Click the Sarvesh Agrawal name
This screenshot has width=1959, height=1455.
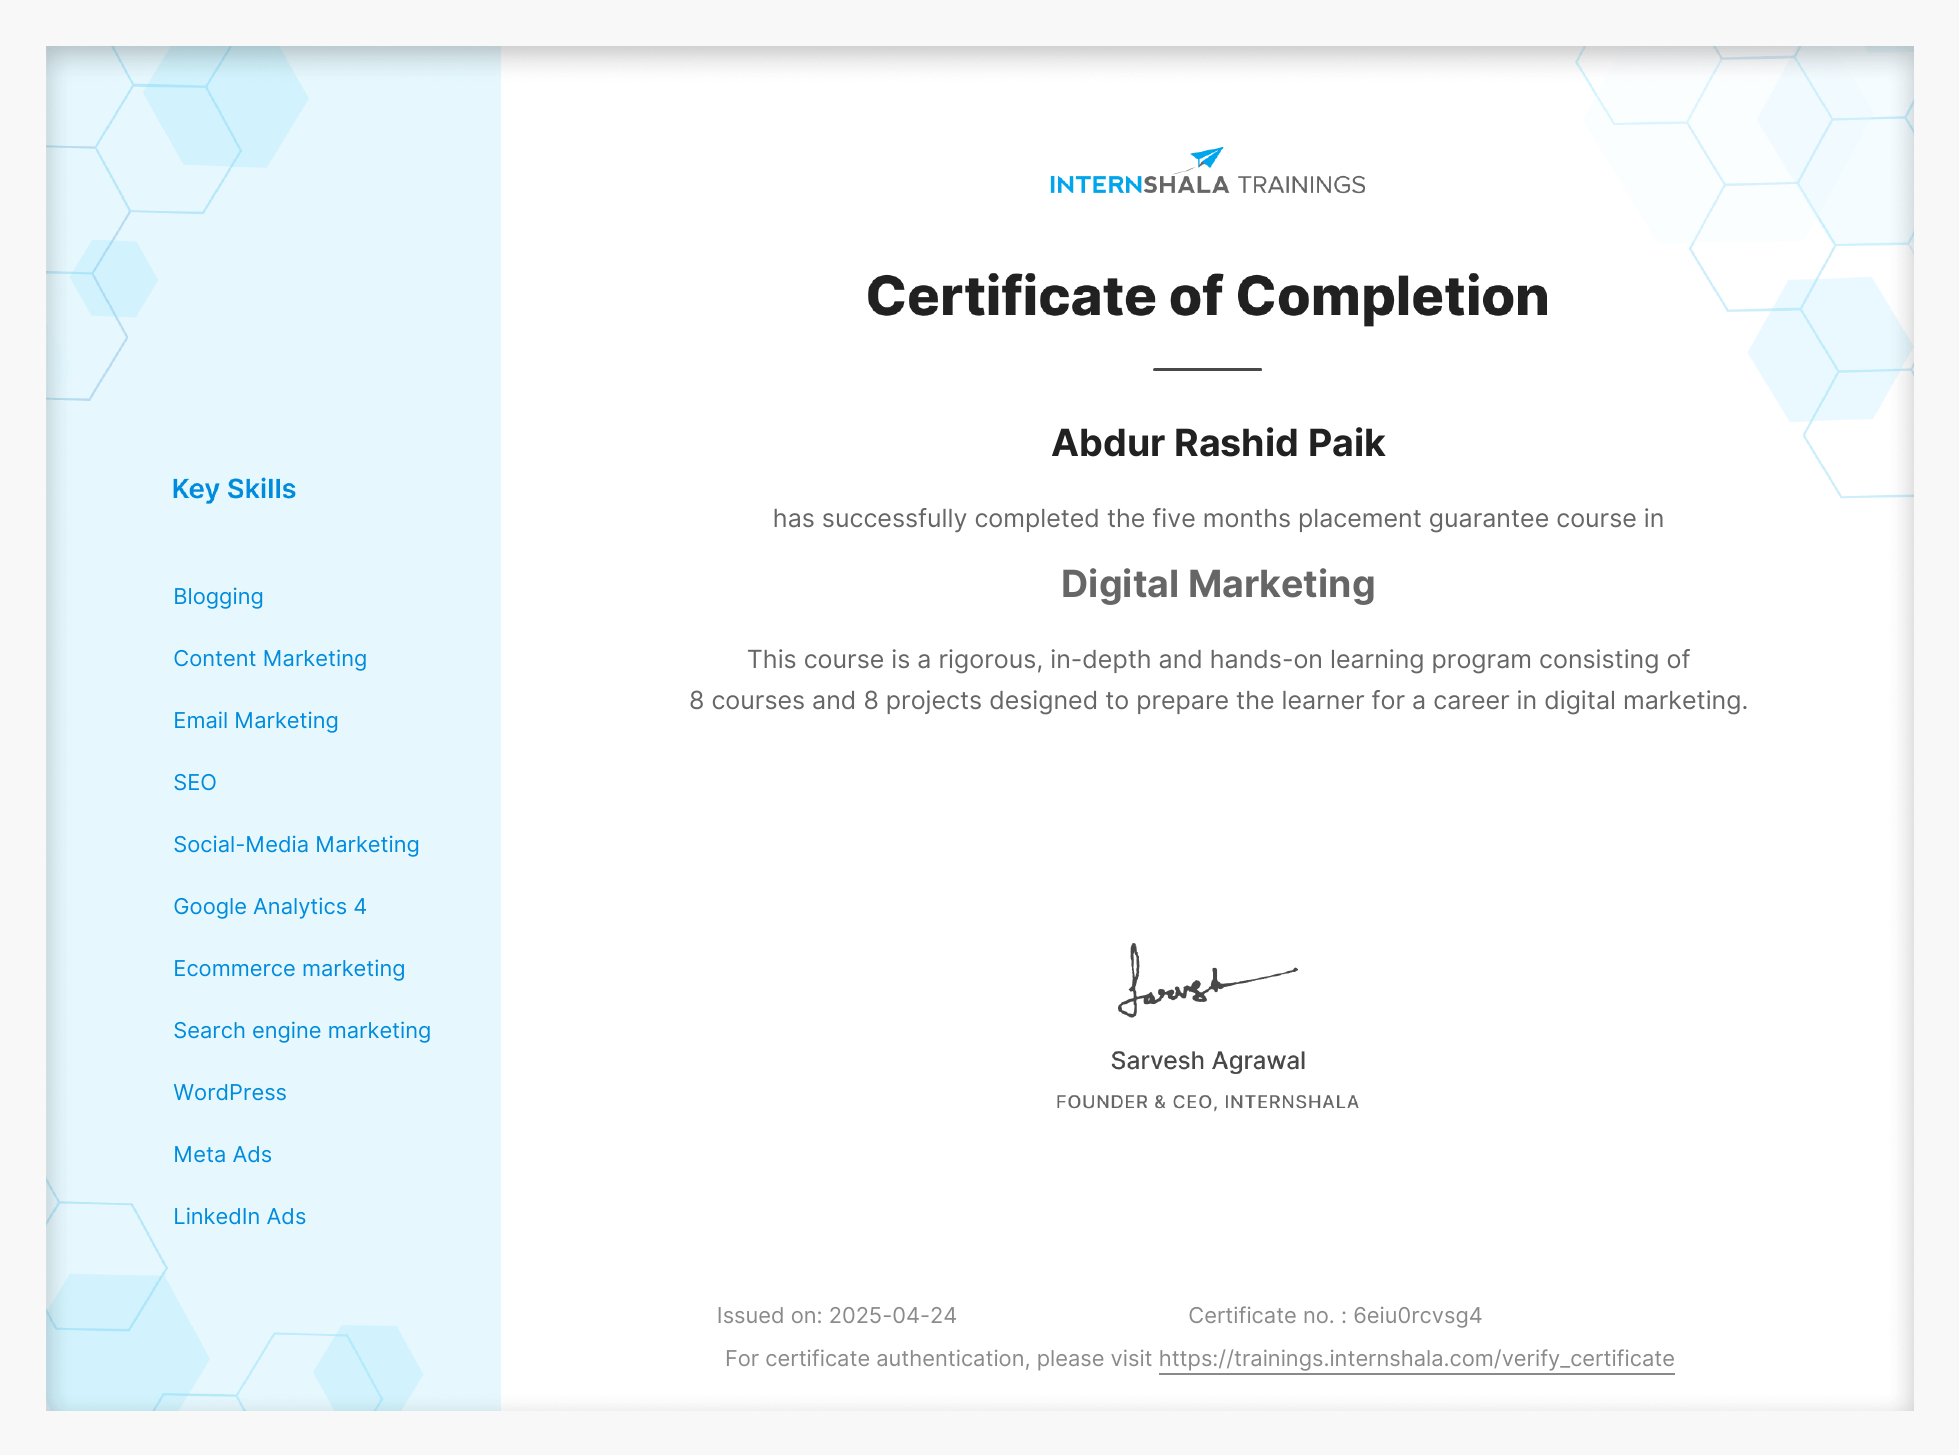click(1208, 1061)
